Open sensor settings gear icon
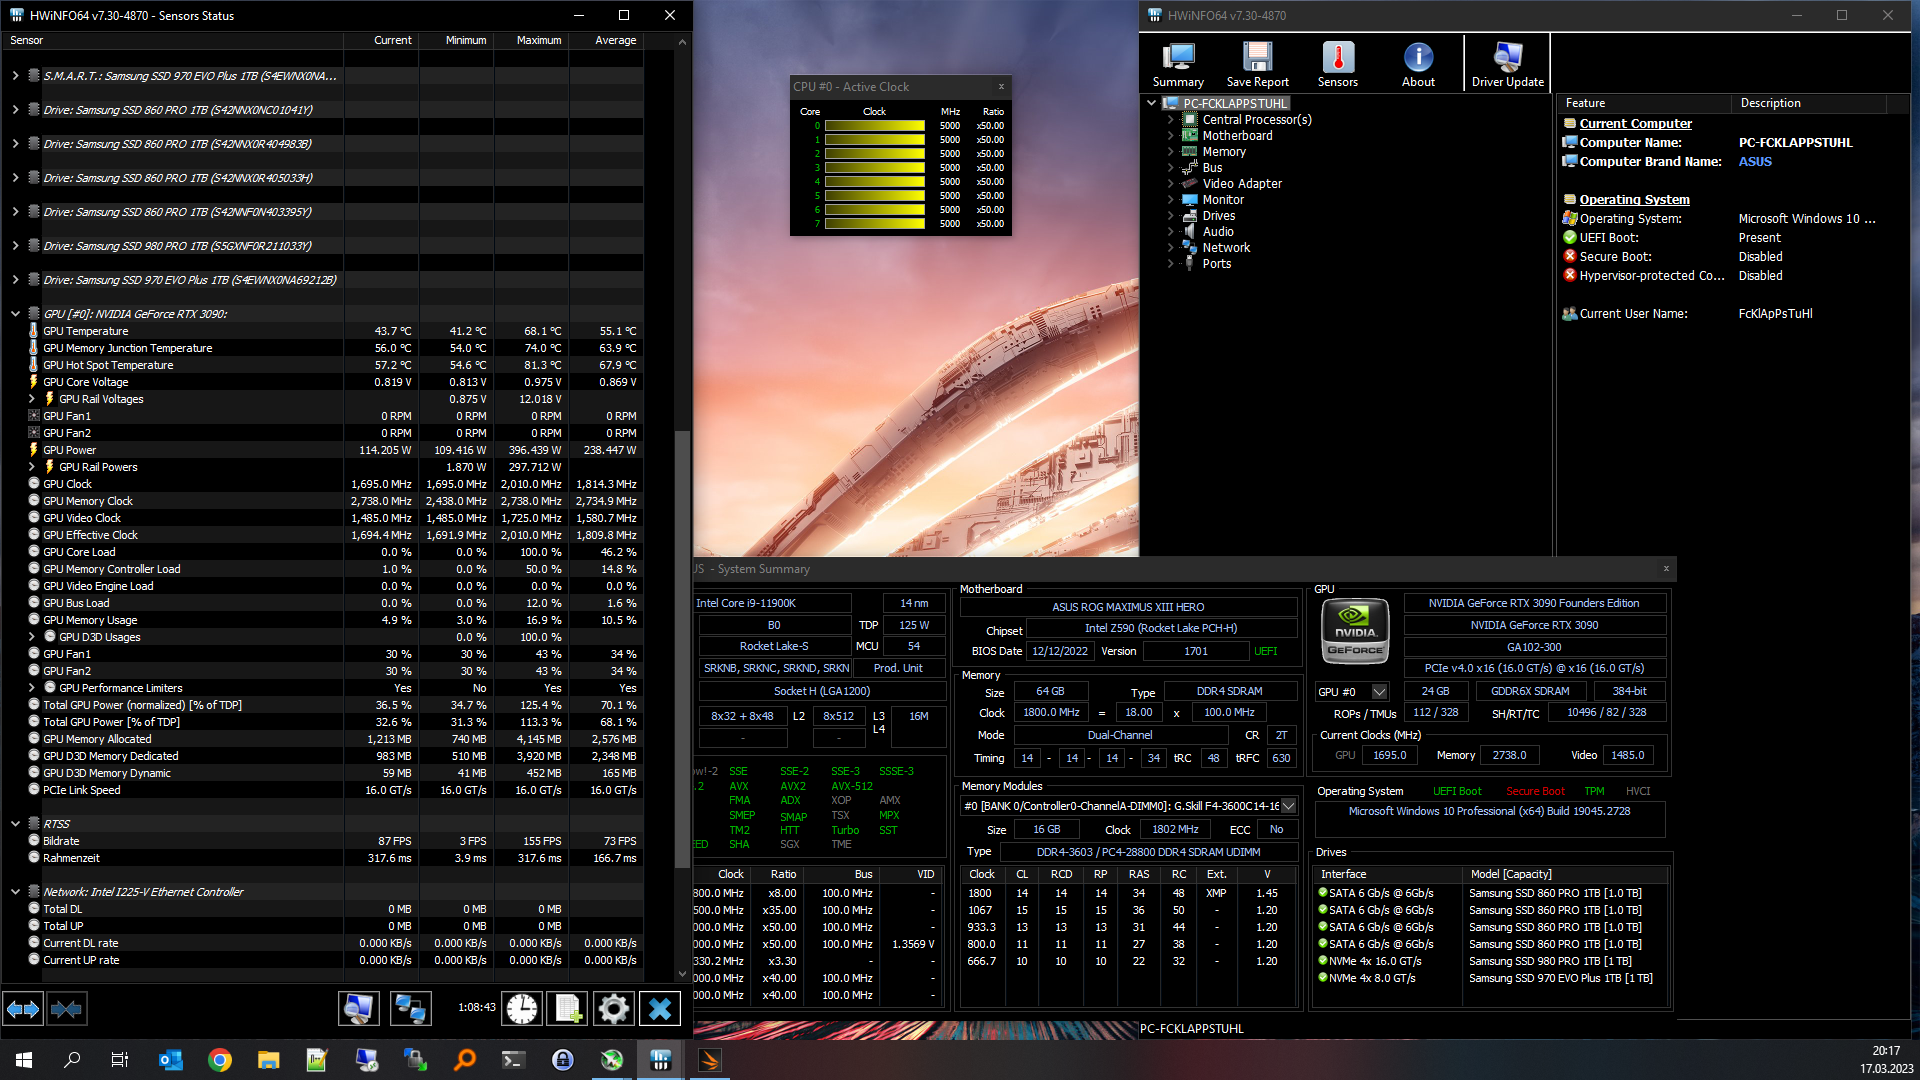Screen dimensions: 1920x1080 click(x=613, y=1009)
